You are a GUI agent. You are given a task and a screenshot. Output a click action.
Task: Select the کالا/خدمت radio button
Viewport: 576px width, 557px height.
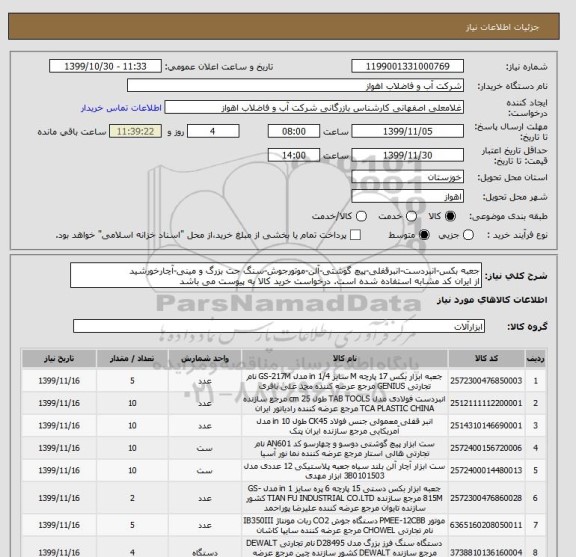coord(361,216)
